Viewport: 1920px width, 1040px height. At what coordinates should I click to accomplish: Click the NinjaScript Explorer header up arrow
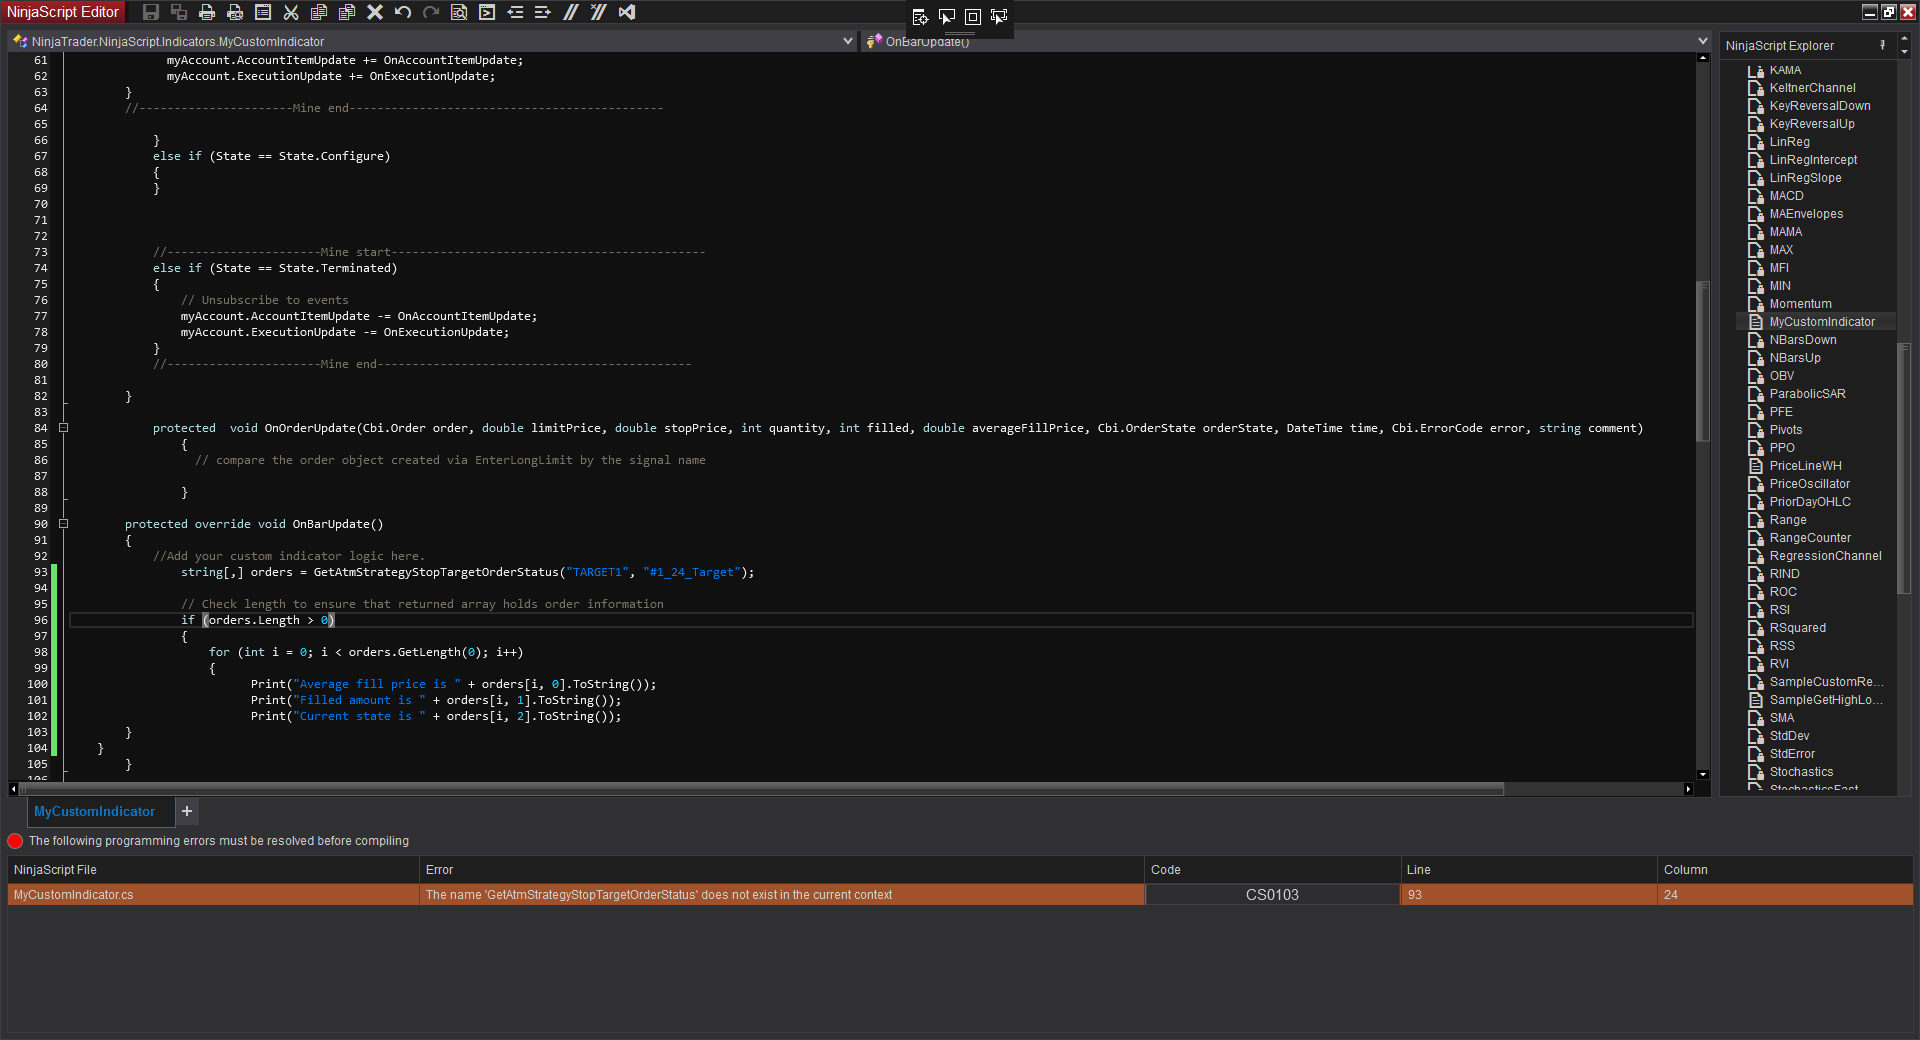[1904, 40]
